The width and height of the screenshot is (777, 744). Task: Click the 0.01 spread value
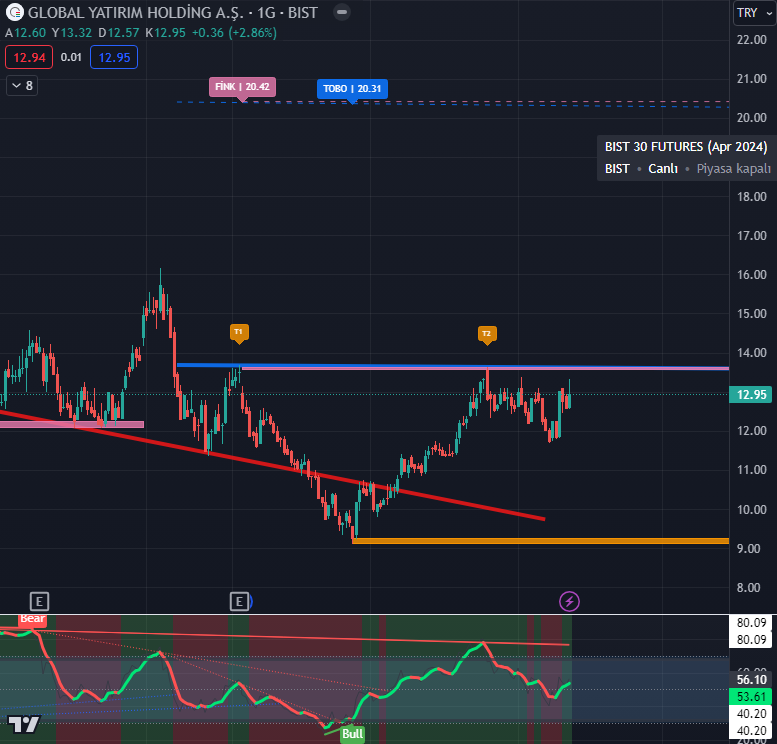[71, 57]
